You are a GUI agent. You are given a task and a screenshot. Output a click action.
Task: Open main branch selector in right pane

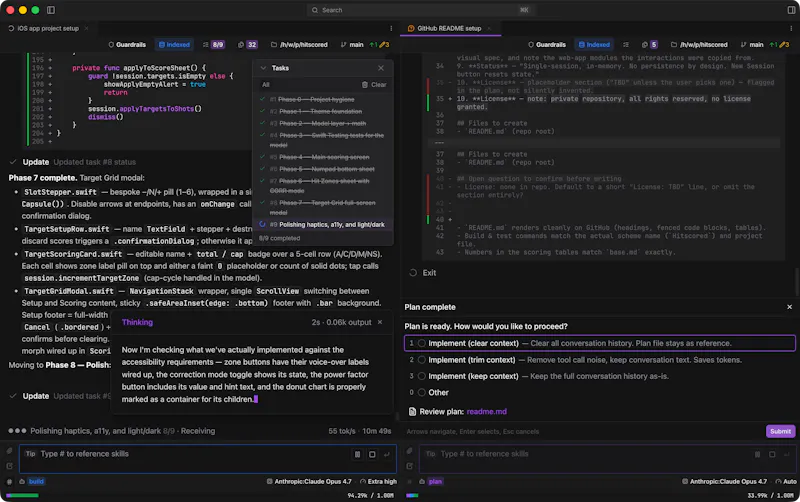pyautogui.click(x=752, y=45)
